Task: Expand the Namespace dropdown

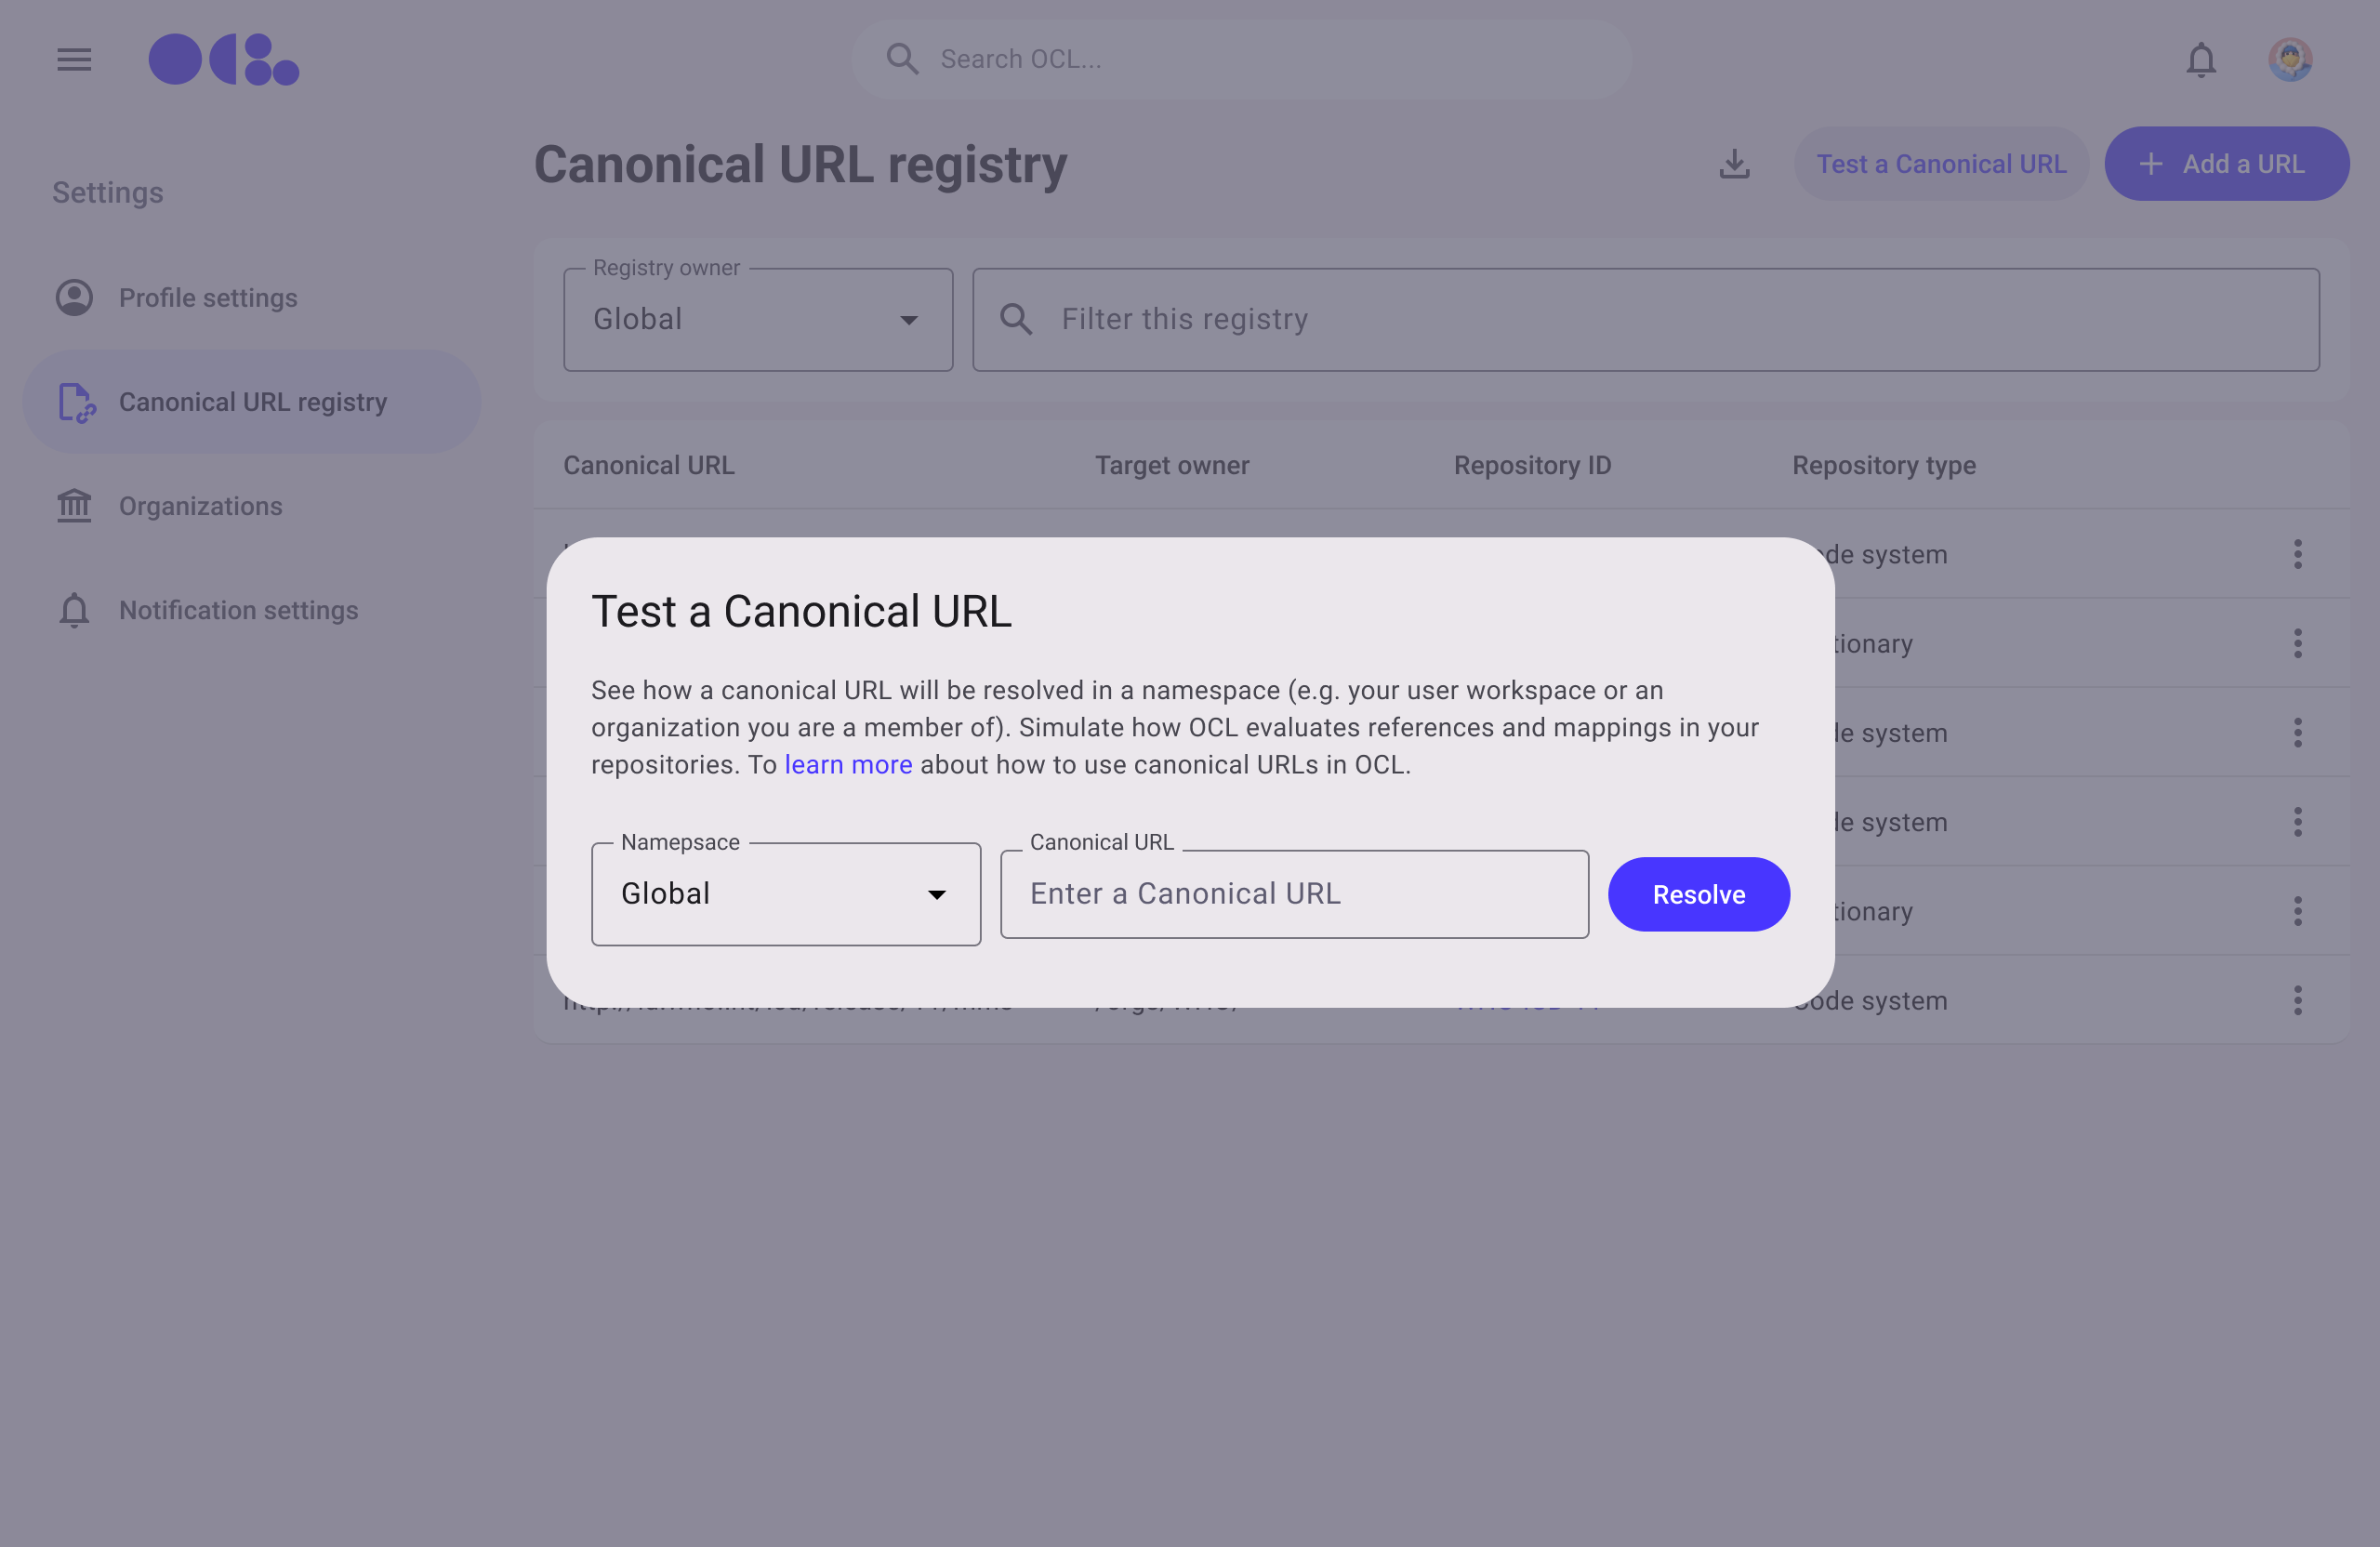Action: (785, 894)
